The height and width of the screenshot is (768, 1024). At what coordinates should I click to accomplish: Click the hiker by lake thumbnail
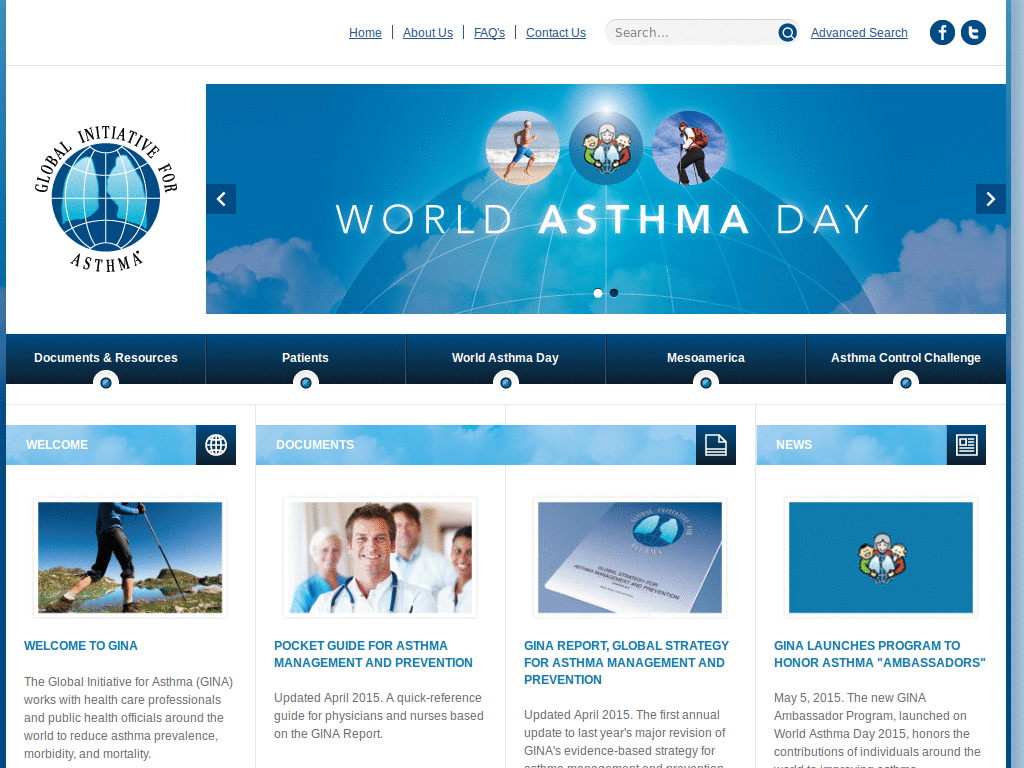tap(130, 558)
